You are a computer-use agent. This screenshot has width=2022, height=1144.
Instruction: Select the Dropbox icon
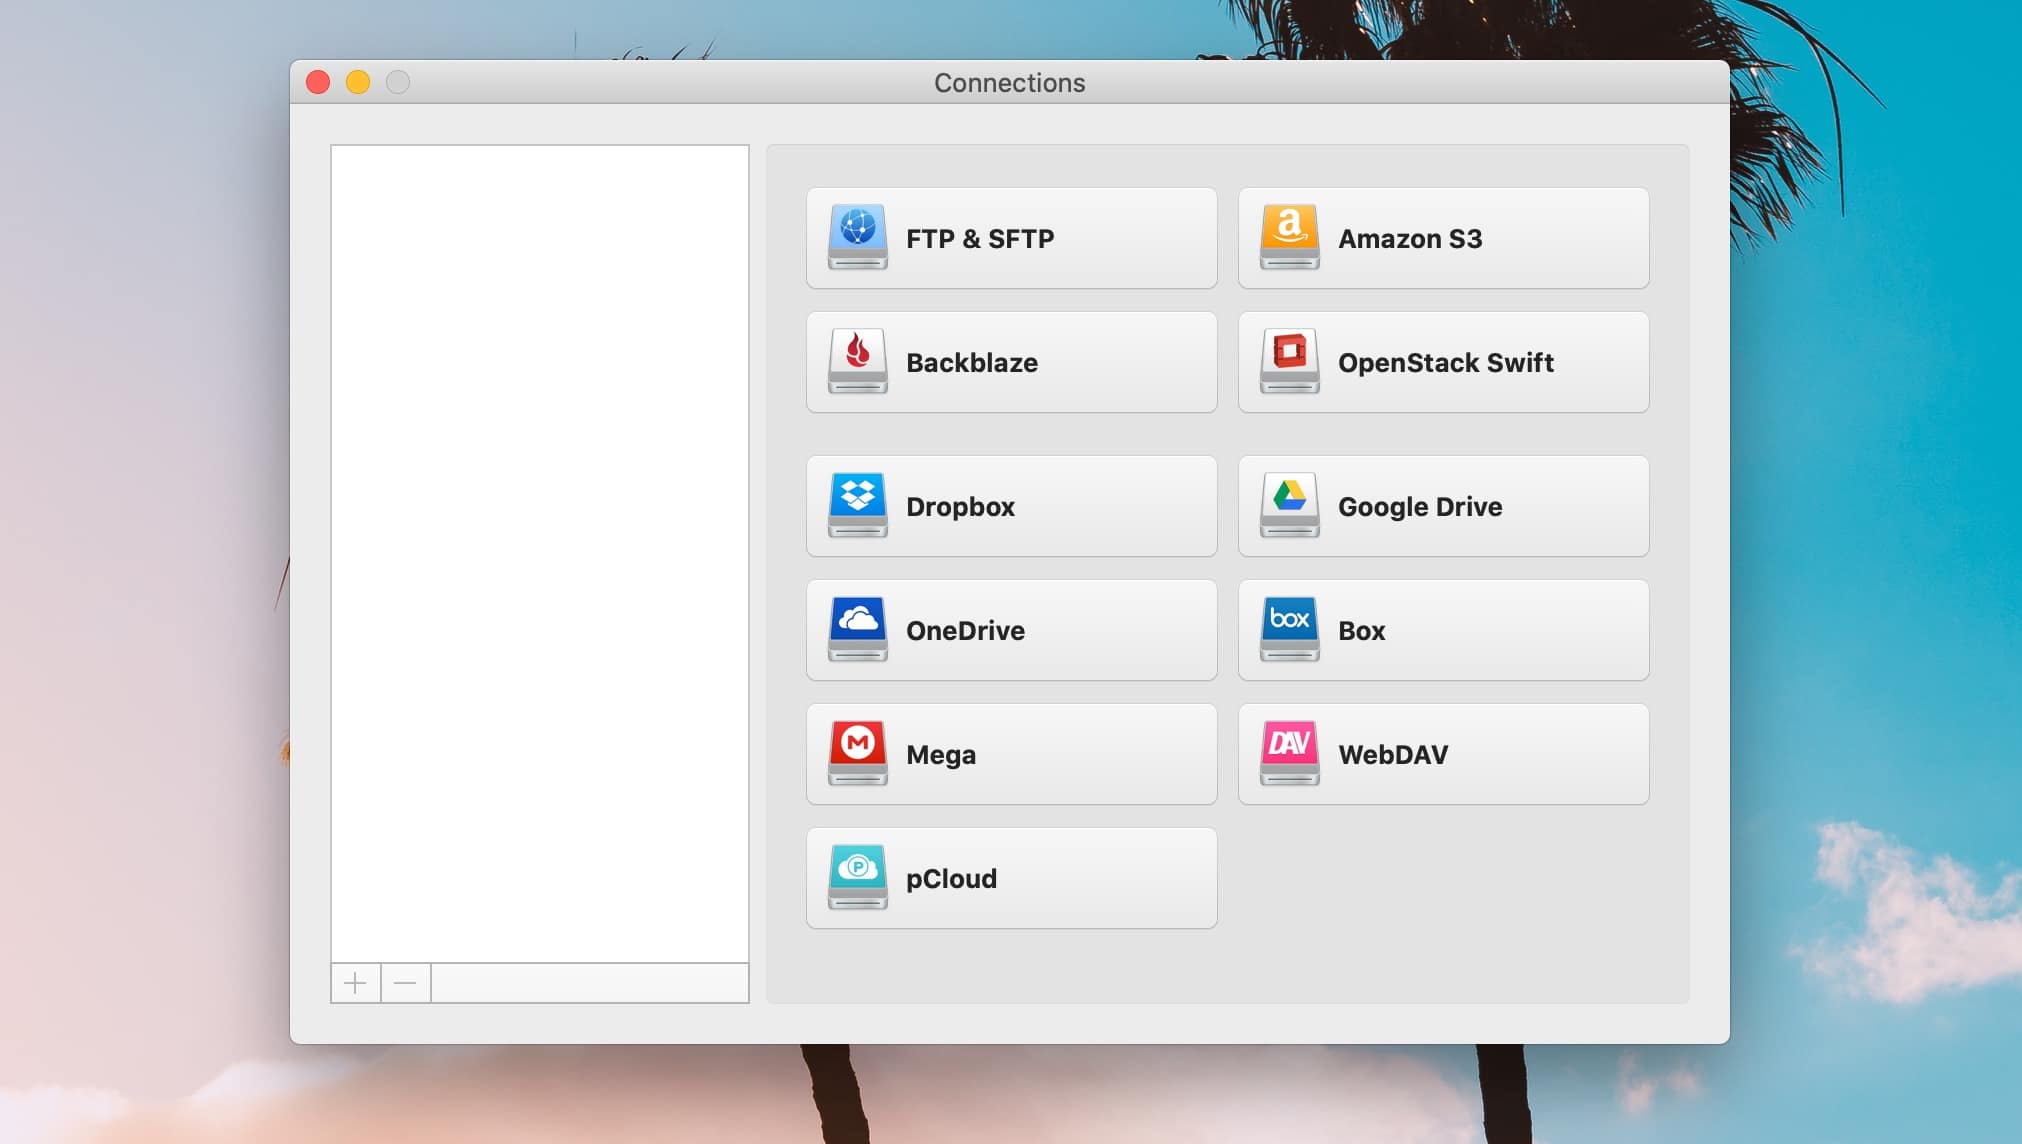click(856, 506)
